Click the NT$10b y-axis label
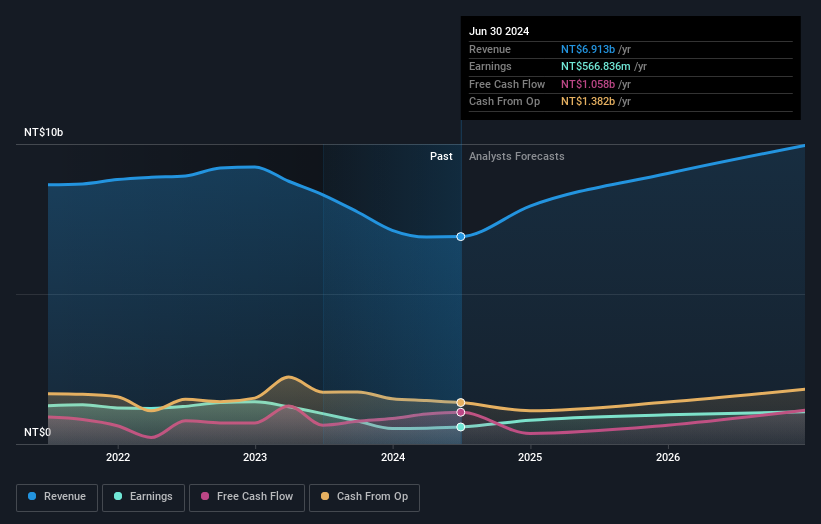The image size is (821, 524). pos(43,132)
